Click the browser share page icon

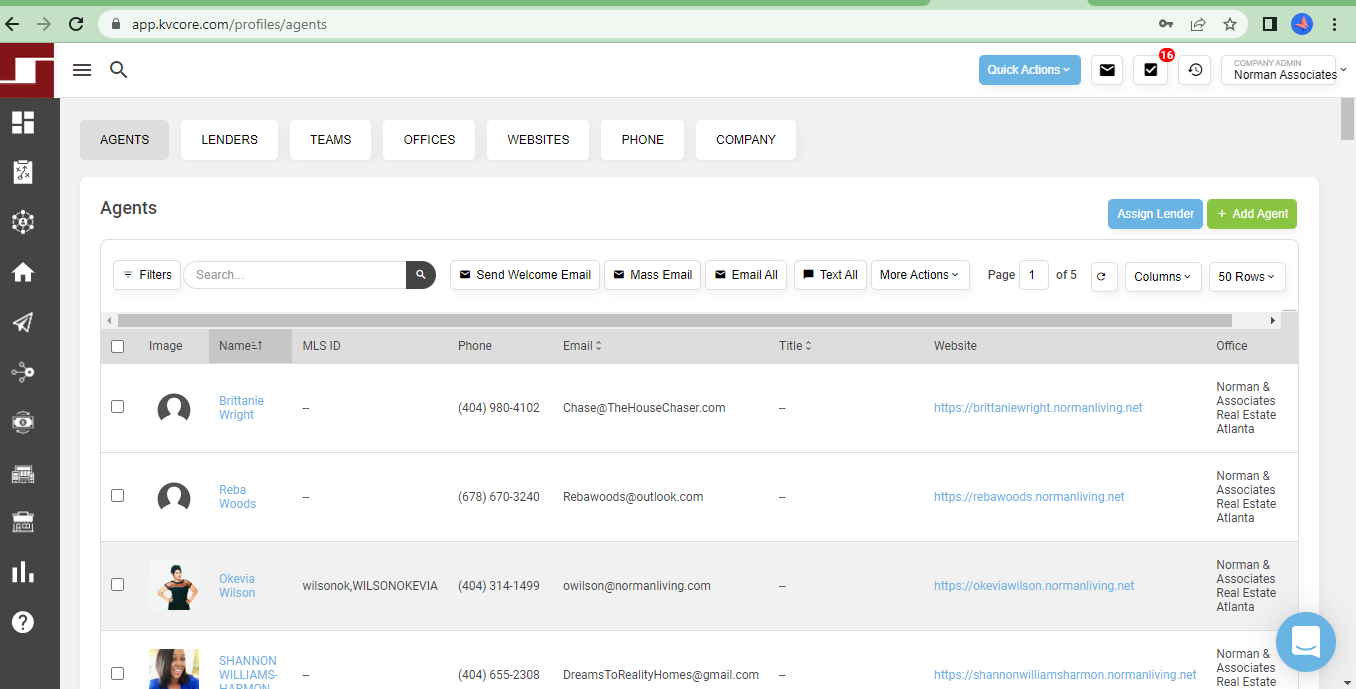click(x=1198, y=24)
